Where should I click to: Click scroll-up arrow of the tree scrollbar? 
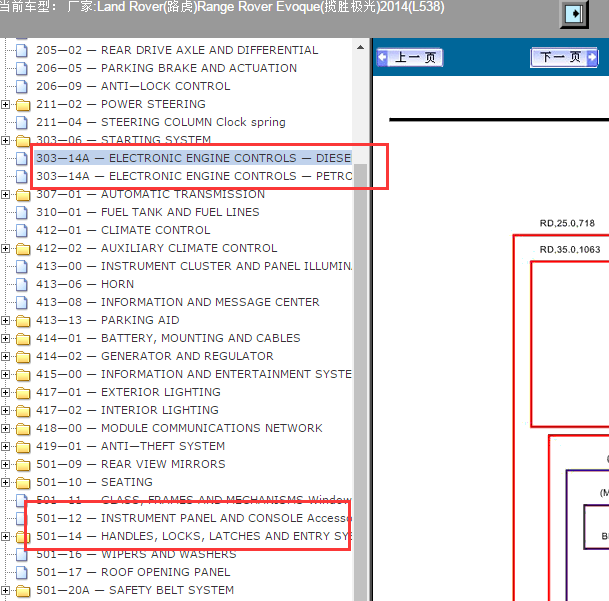tap(360, 47)
